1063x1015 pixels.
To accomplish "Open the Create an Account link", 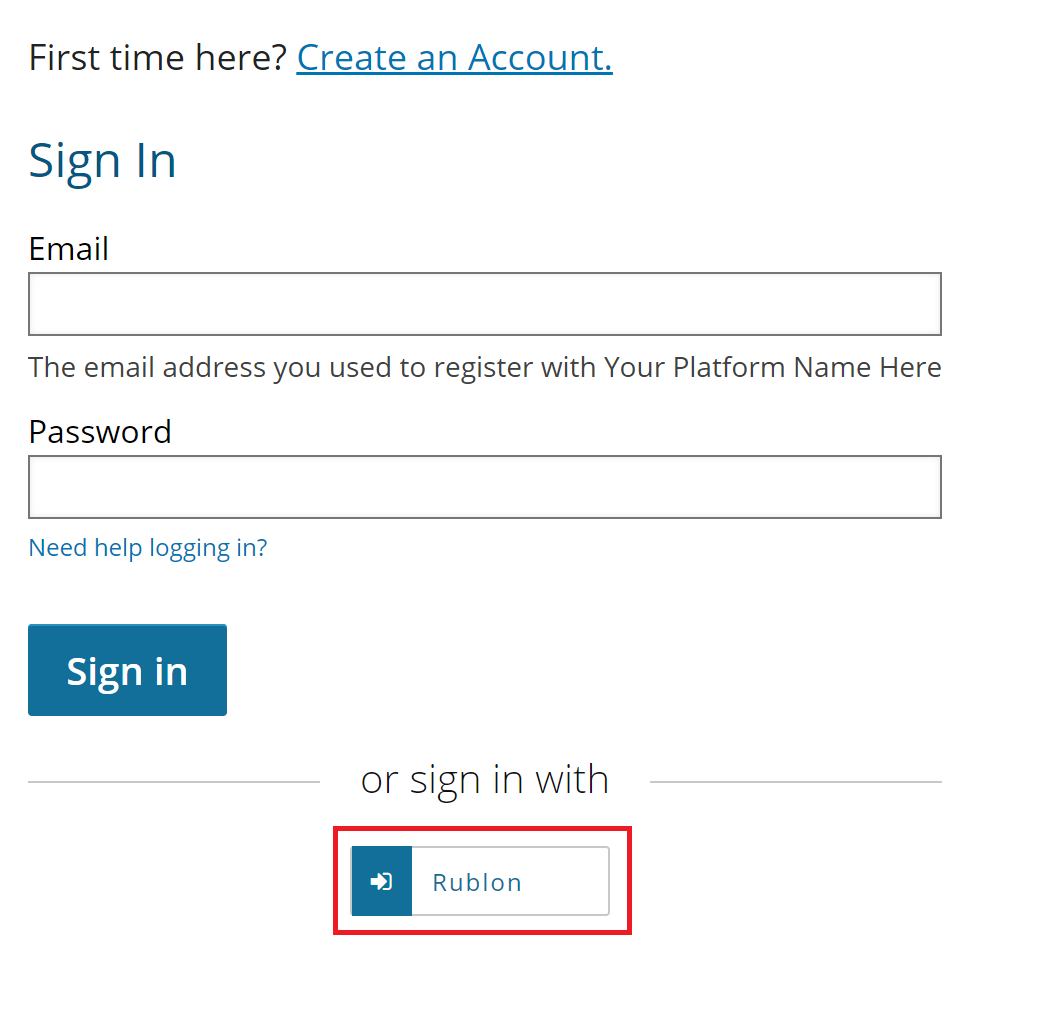I will coord(454,58).
